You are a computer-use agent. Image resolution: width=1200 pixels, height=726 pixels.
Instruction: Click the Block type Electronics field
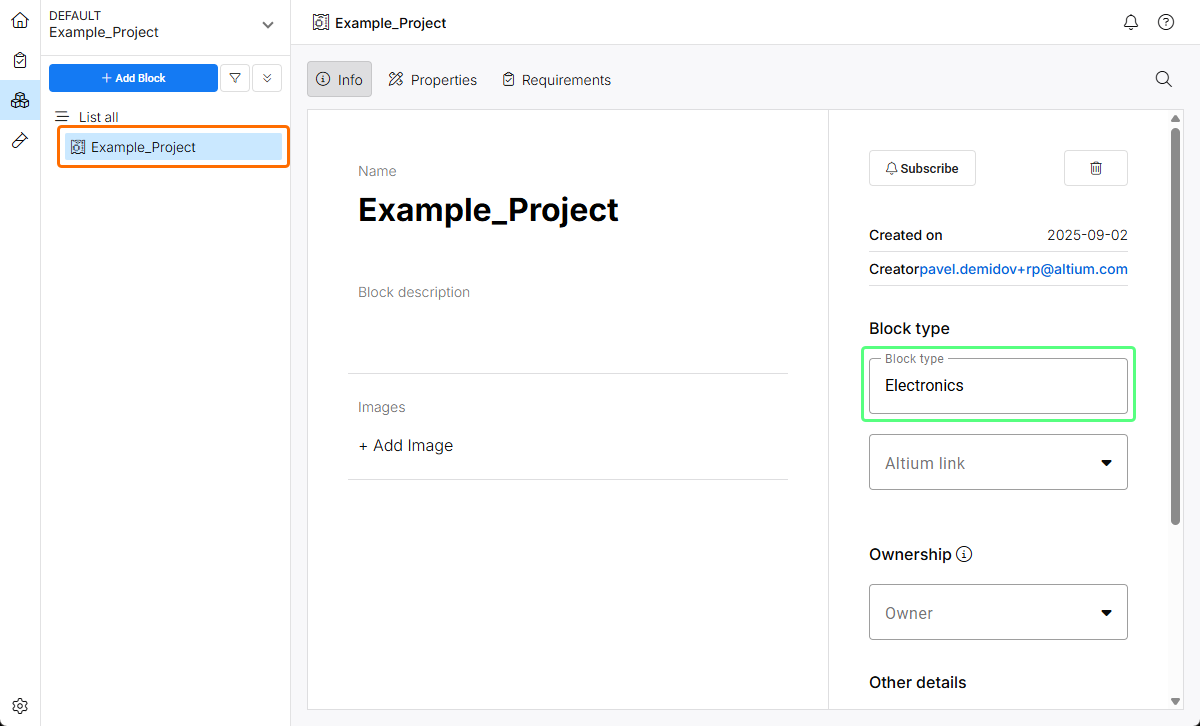(998, 386)
